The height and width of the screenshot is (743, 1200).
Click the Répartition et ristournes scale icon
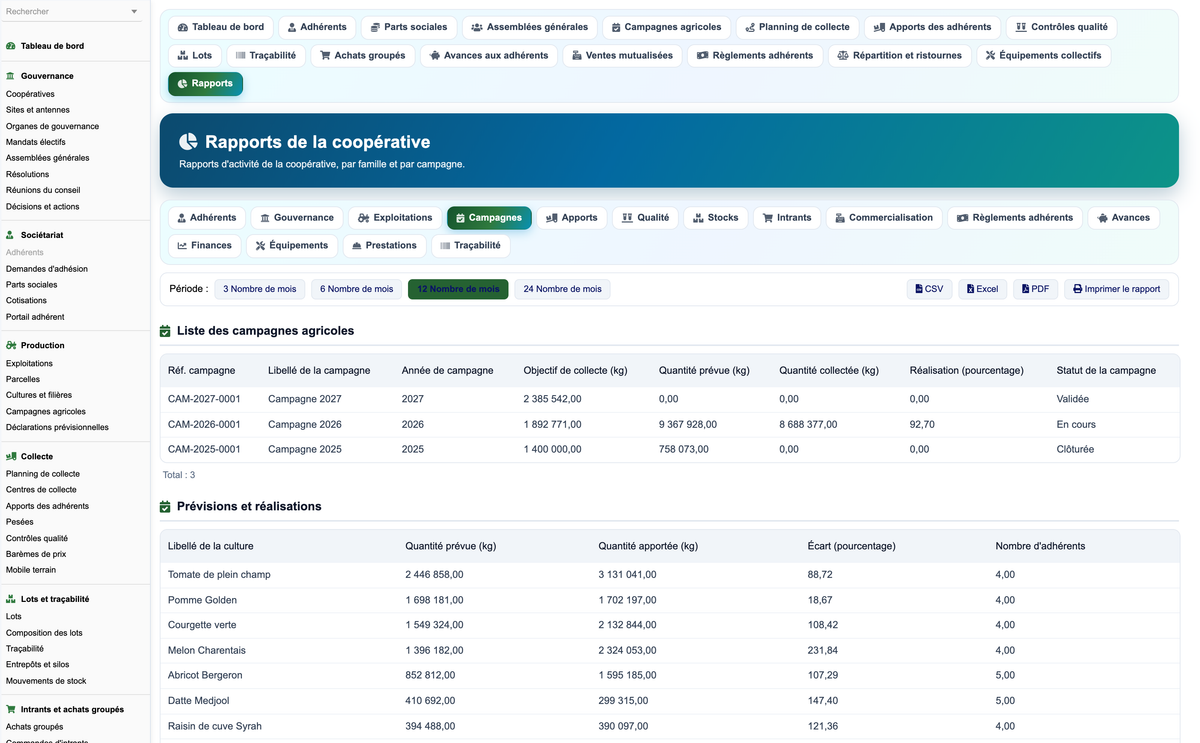coord(843,55)
